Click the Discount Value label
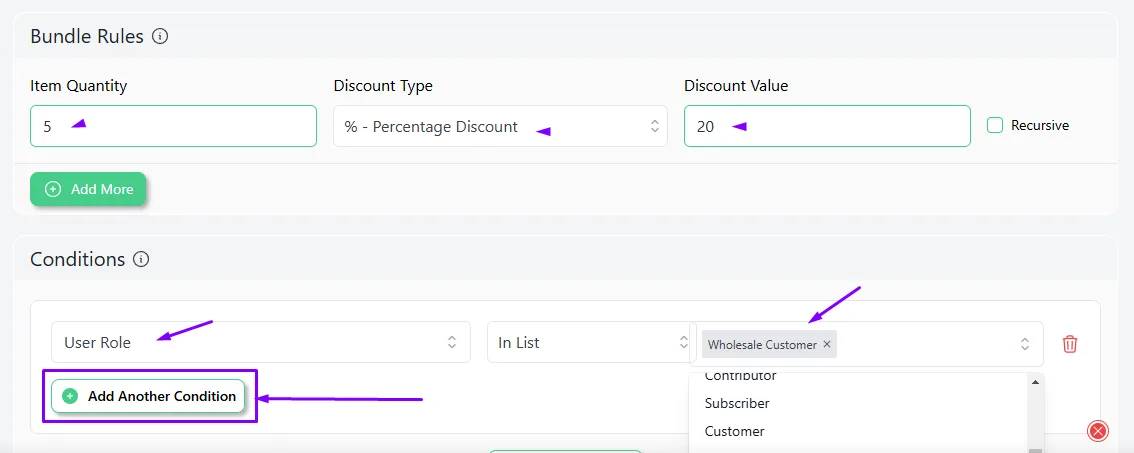The image size is (1134, 453). pyautogui.click(x=736, y=85)
